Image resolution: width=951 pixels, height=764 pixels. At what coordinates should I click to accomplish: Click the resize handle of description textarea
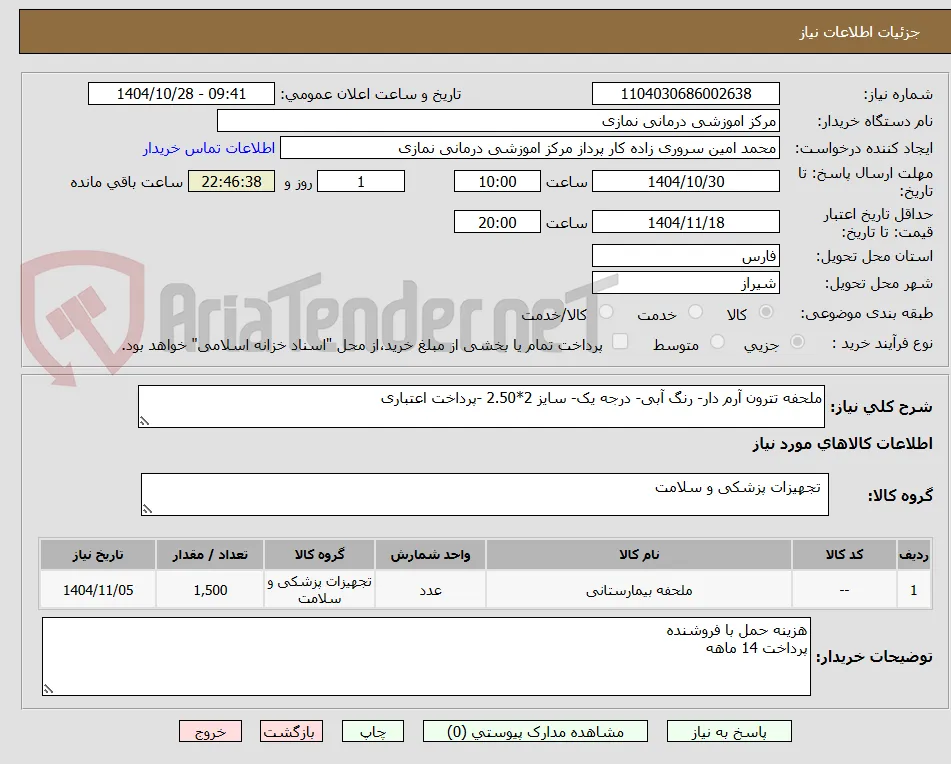click(144, 421)
